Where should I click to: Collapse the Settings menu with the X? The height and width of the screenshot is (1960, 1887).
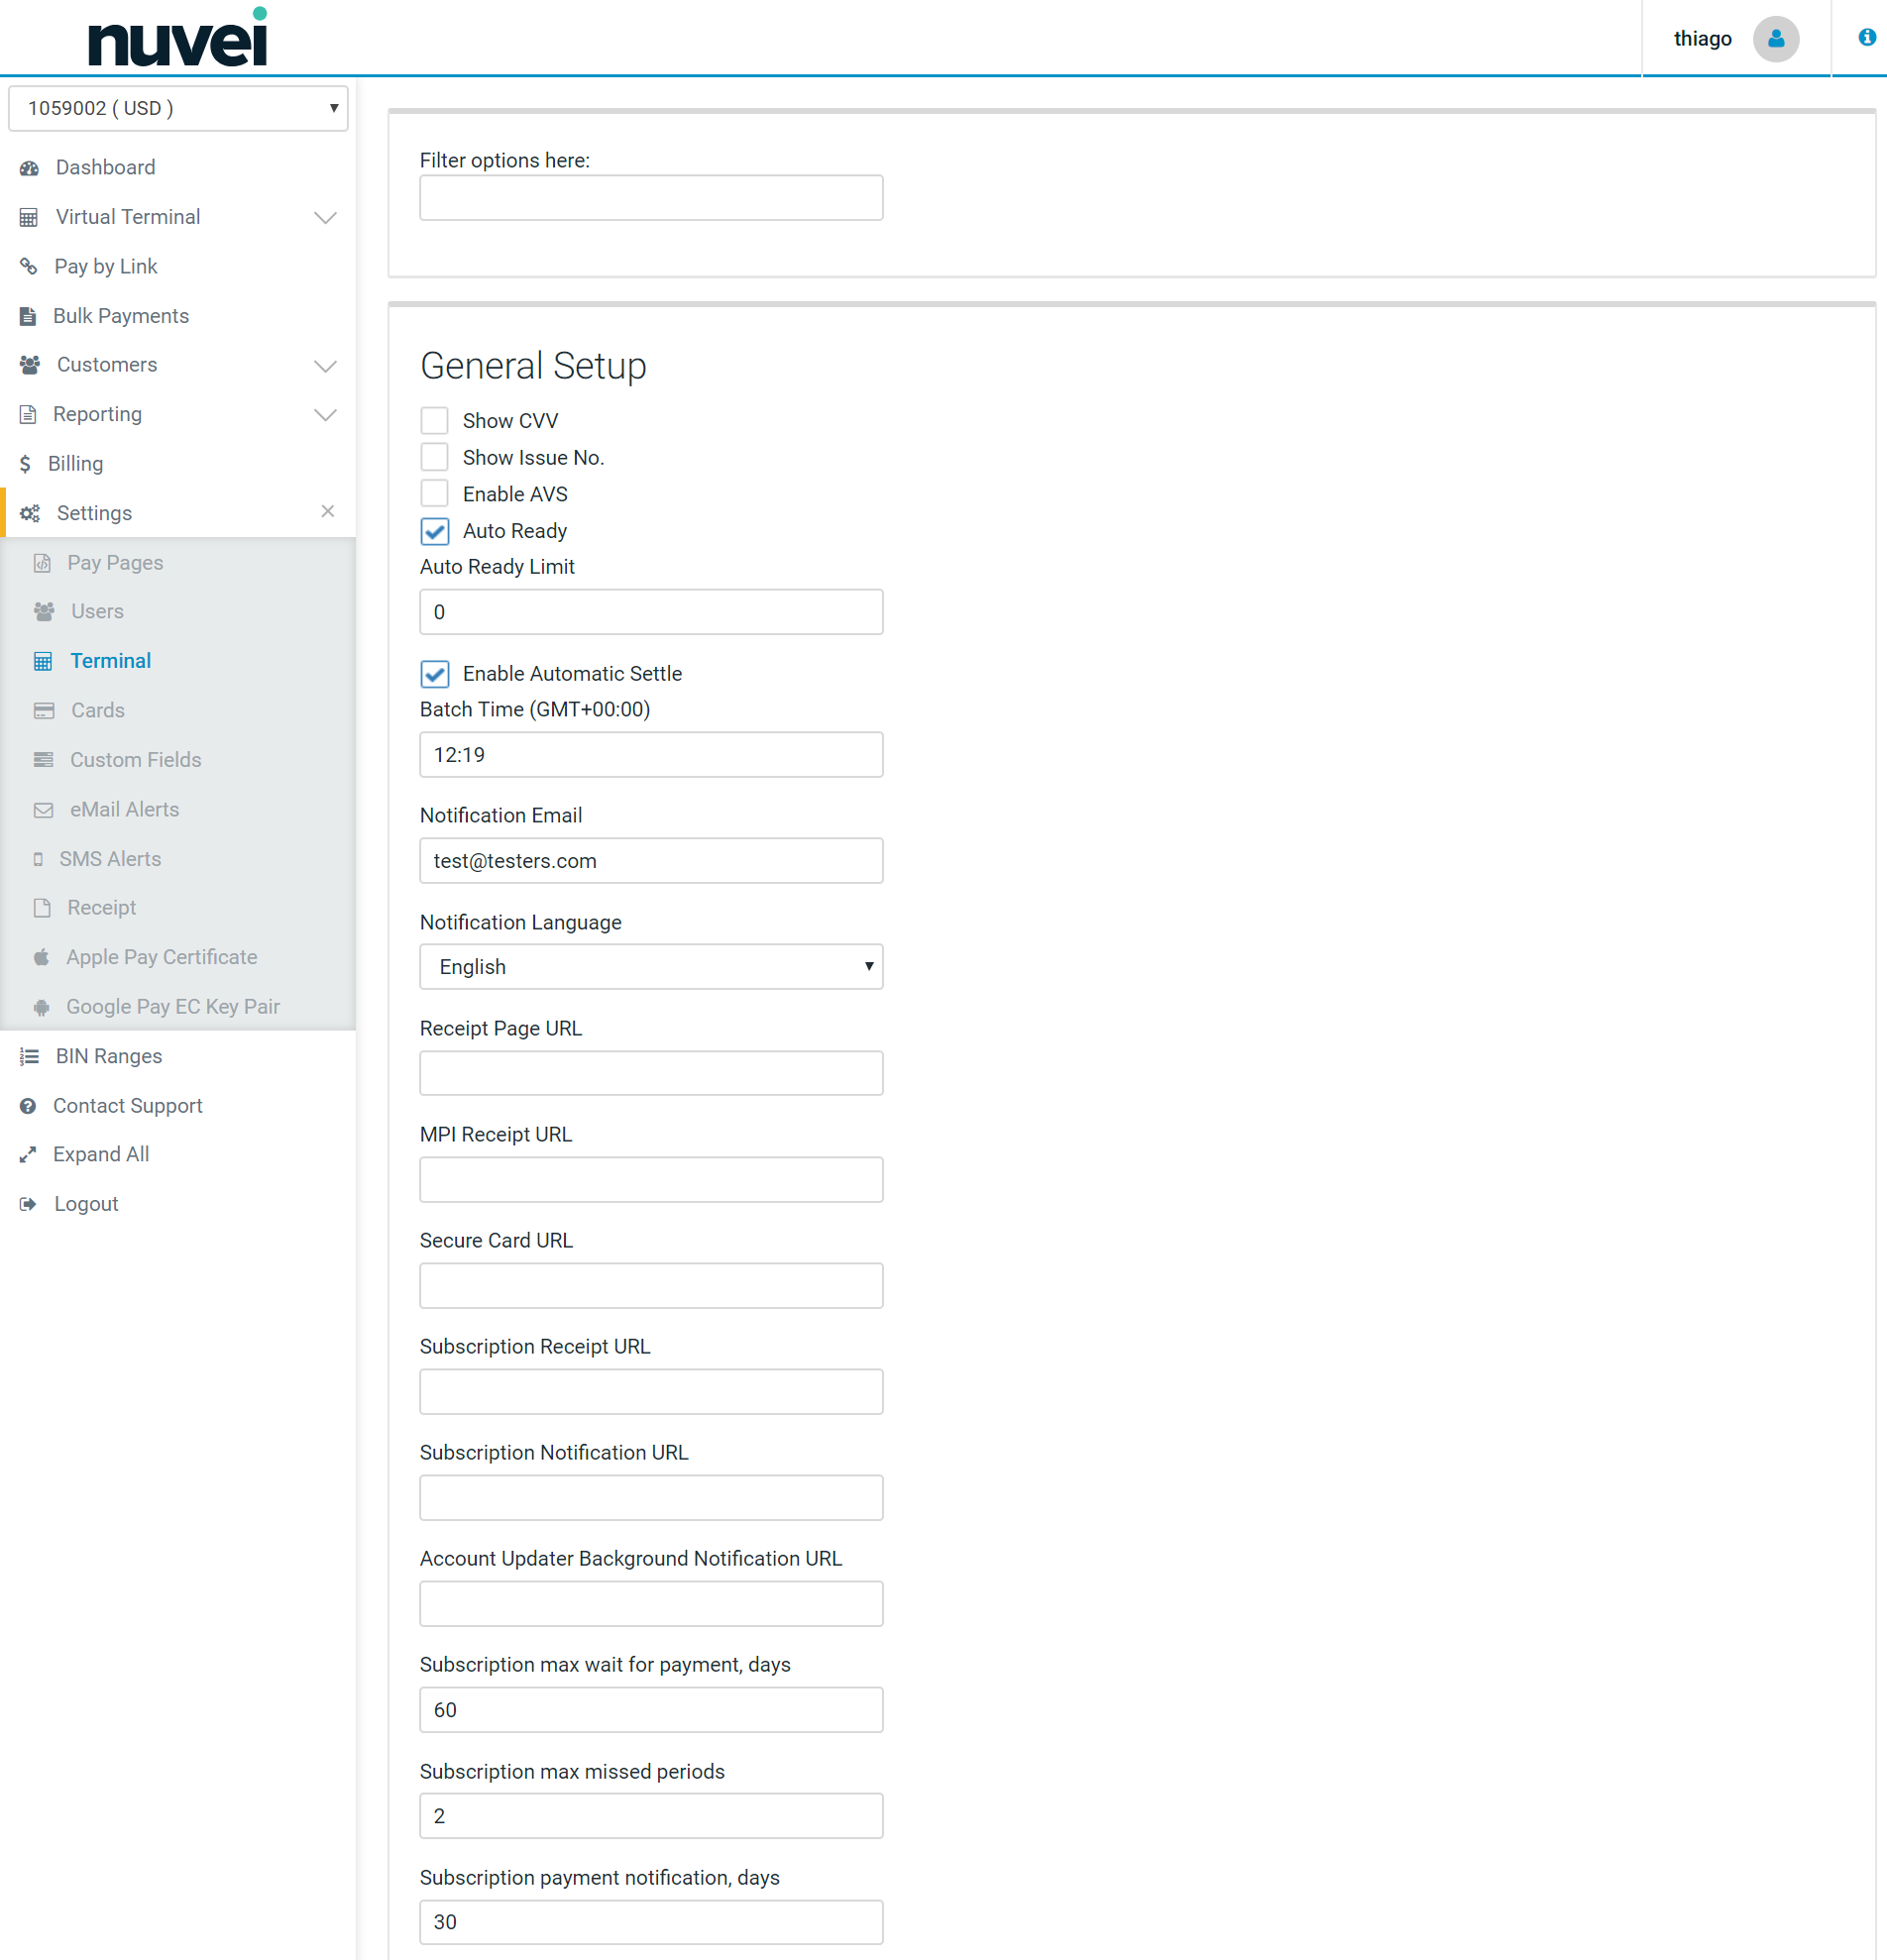point(327,512)
